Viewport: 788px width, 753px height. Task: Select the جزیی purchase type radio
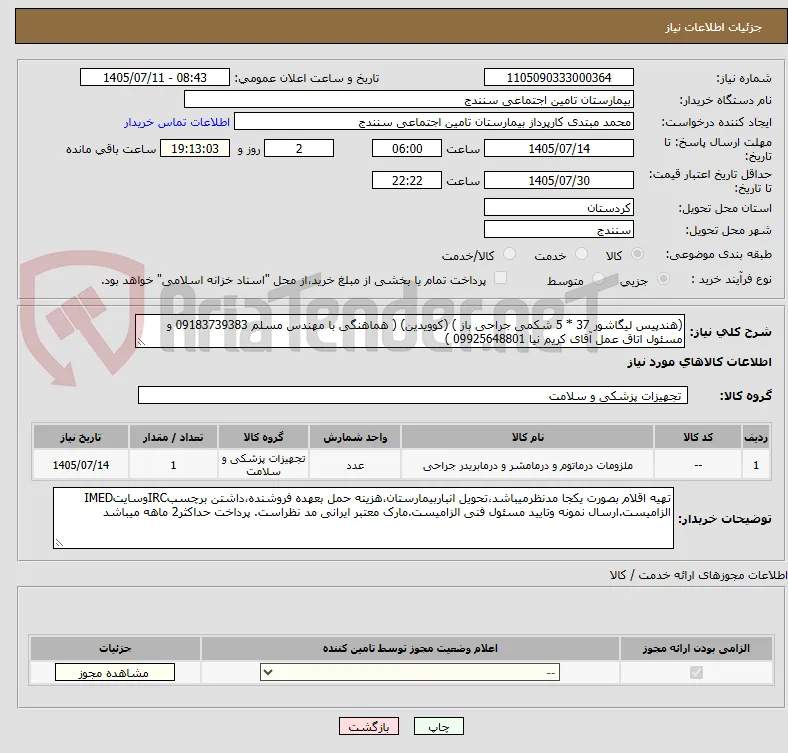[x=663, y=278]
